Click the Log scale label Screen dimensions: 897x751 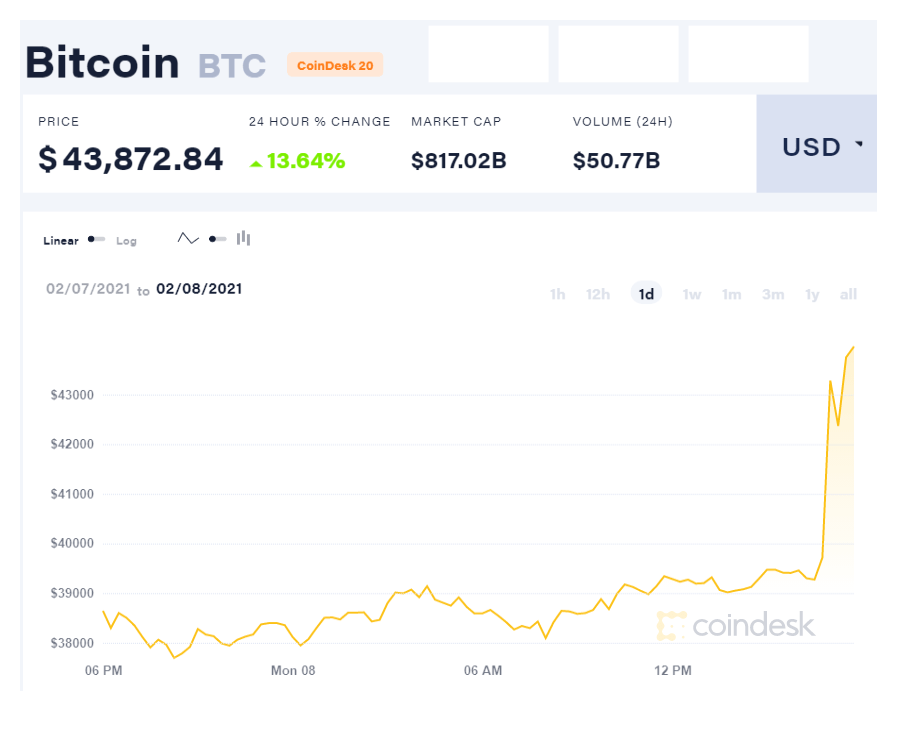126,241
